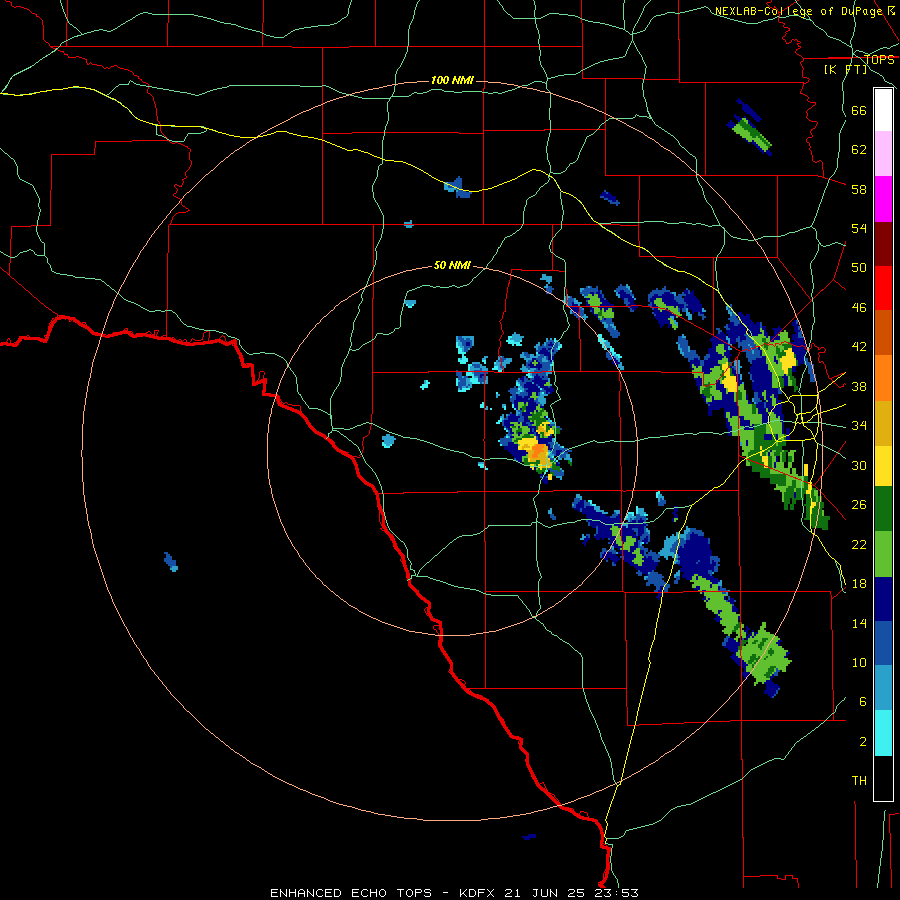Viewport: 900px width, 900px height.
Task: Click the "NEXLAB-College of DuPage" label
Action: (798, 11)
